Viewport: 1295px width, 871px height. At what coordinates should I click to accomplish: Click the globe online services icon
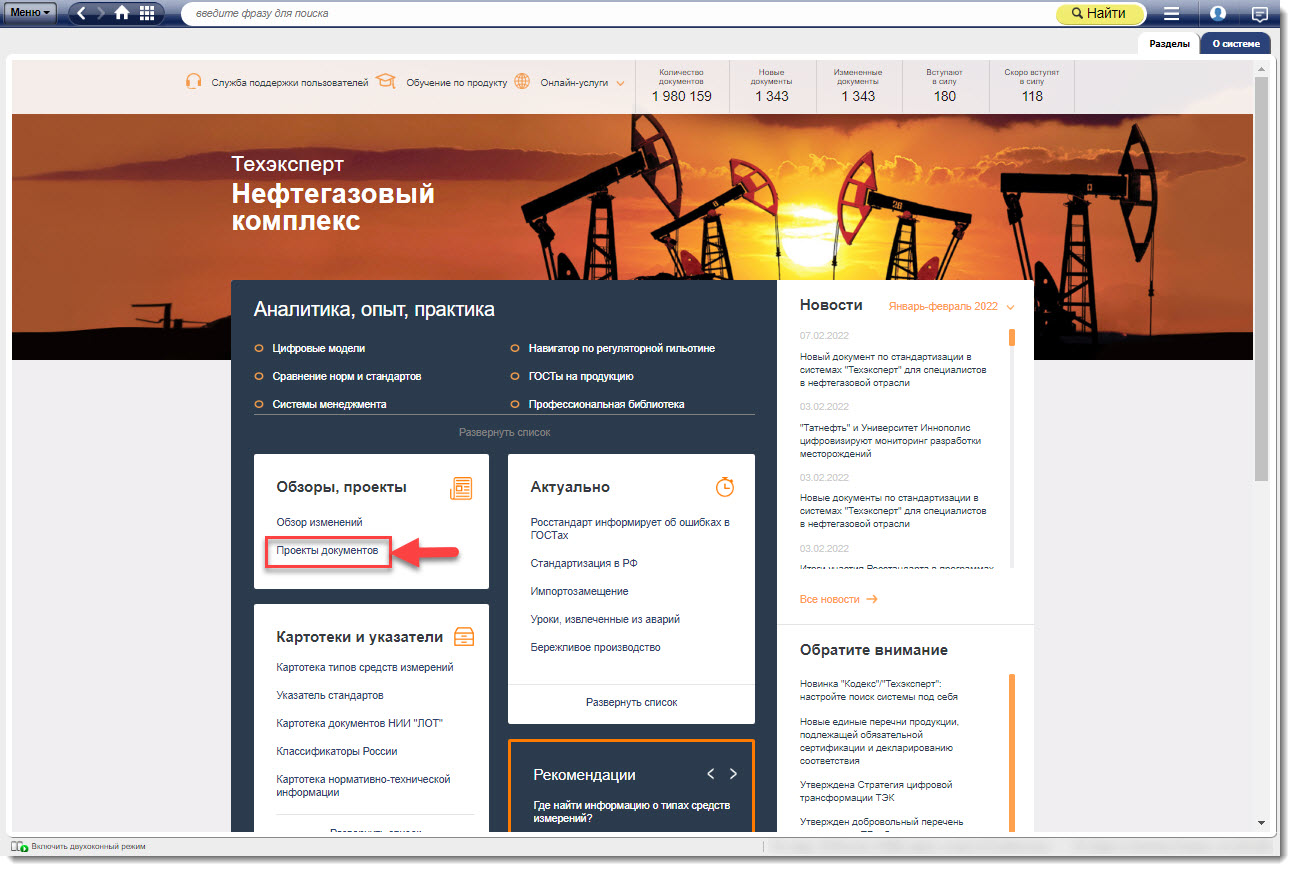(522, 82)
